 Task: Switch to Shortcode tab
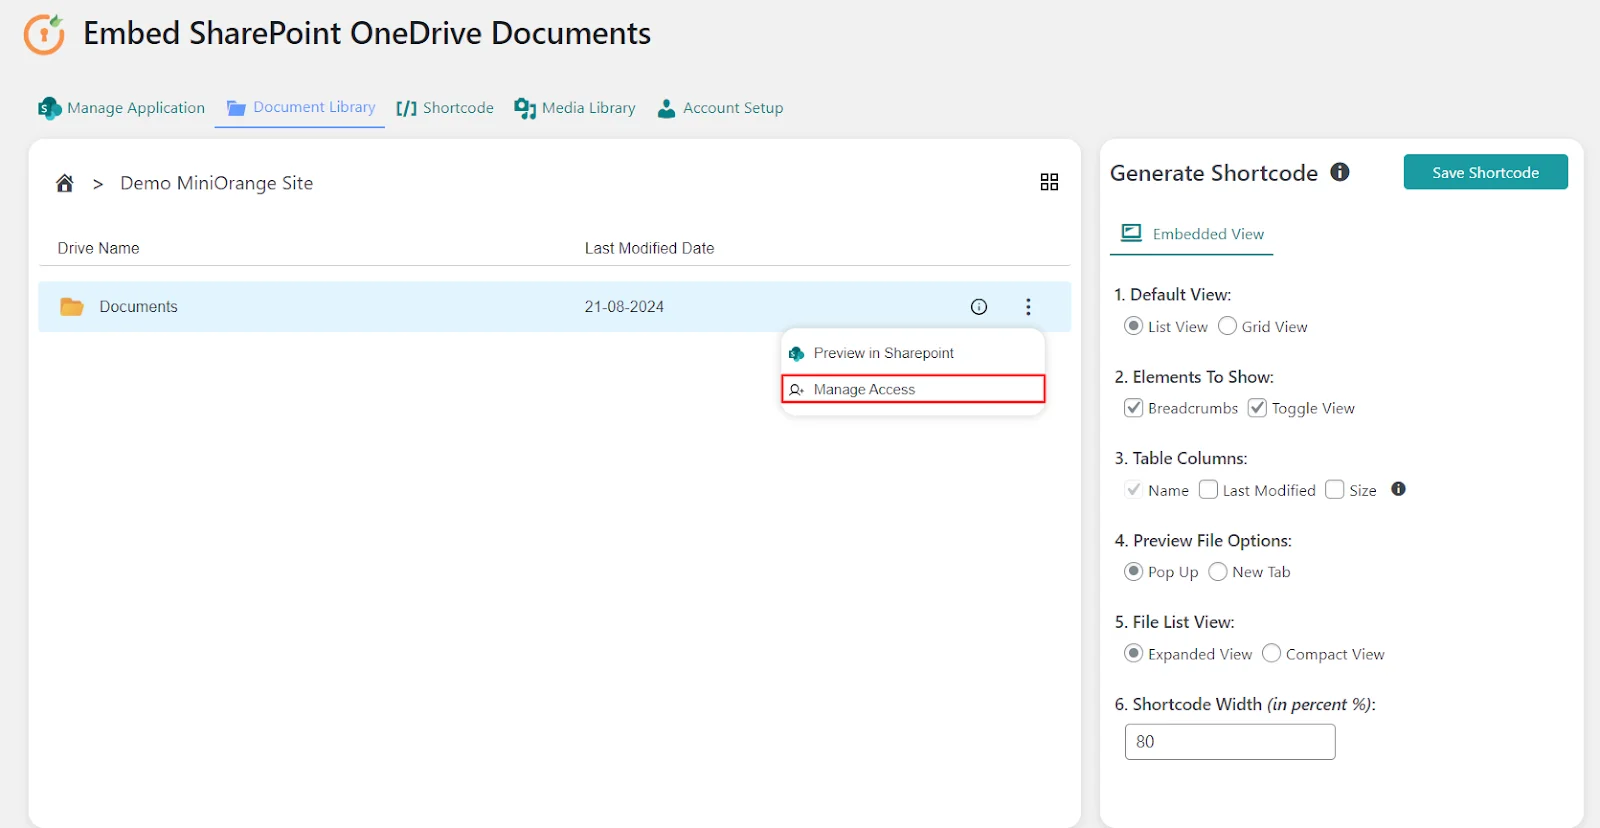point(445,108)
